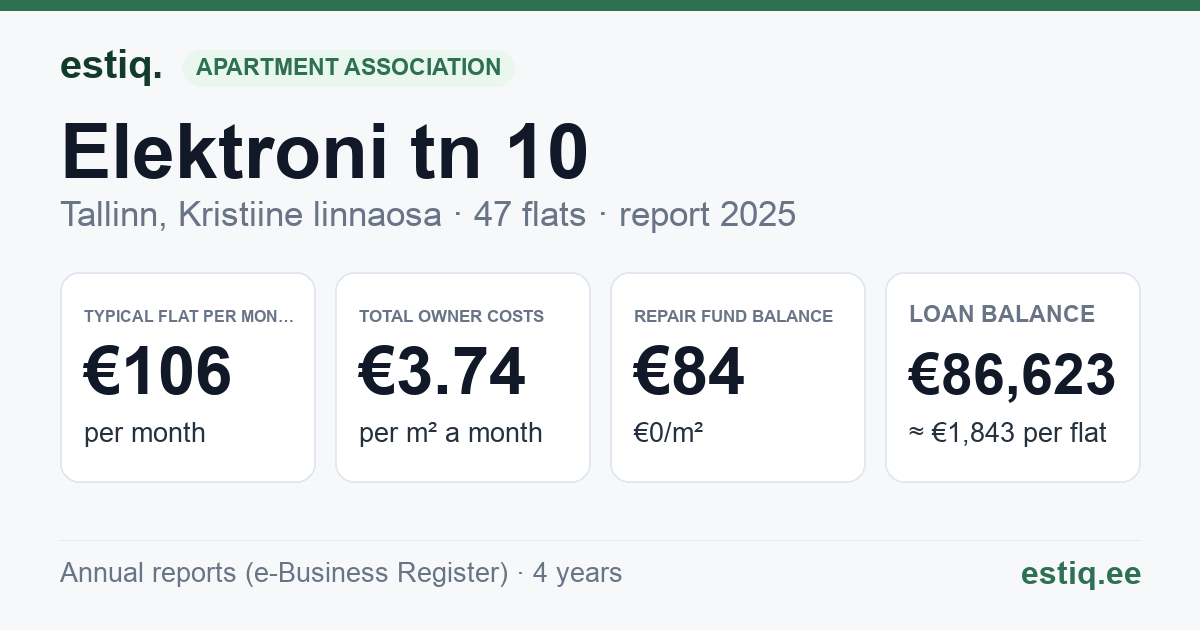Viewport: 1200px width, 630px height.
Task: Click the €3.74 value
Action: (x=442, y=372)
